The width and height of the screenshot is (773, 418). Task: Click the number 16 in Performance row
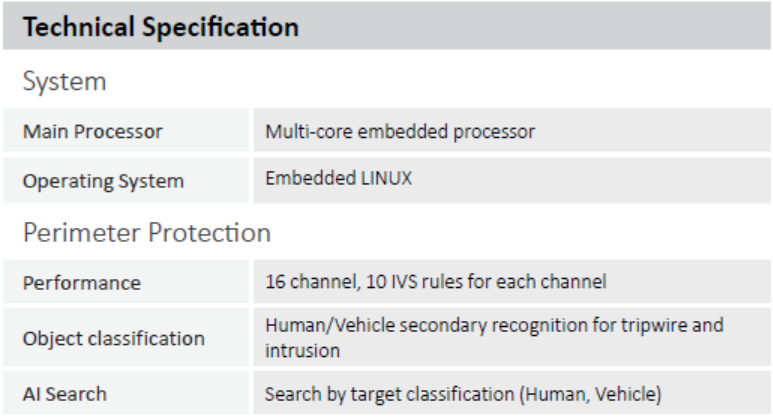(x=275, y=281)
